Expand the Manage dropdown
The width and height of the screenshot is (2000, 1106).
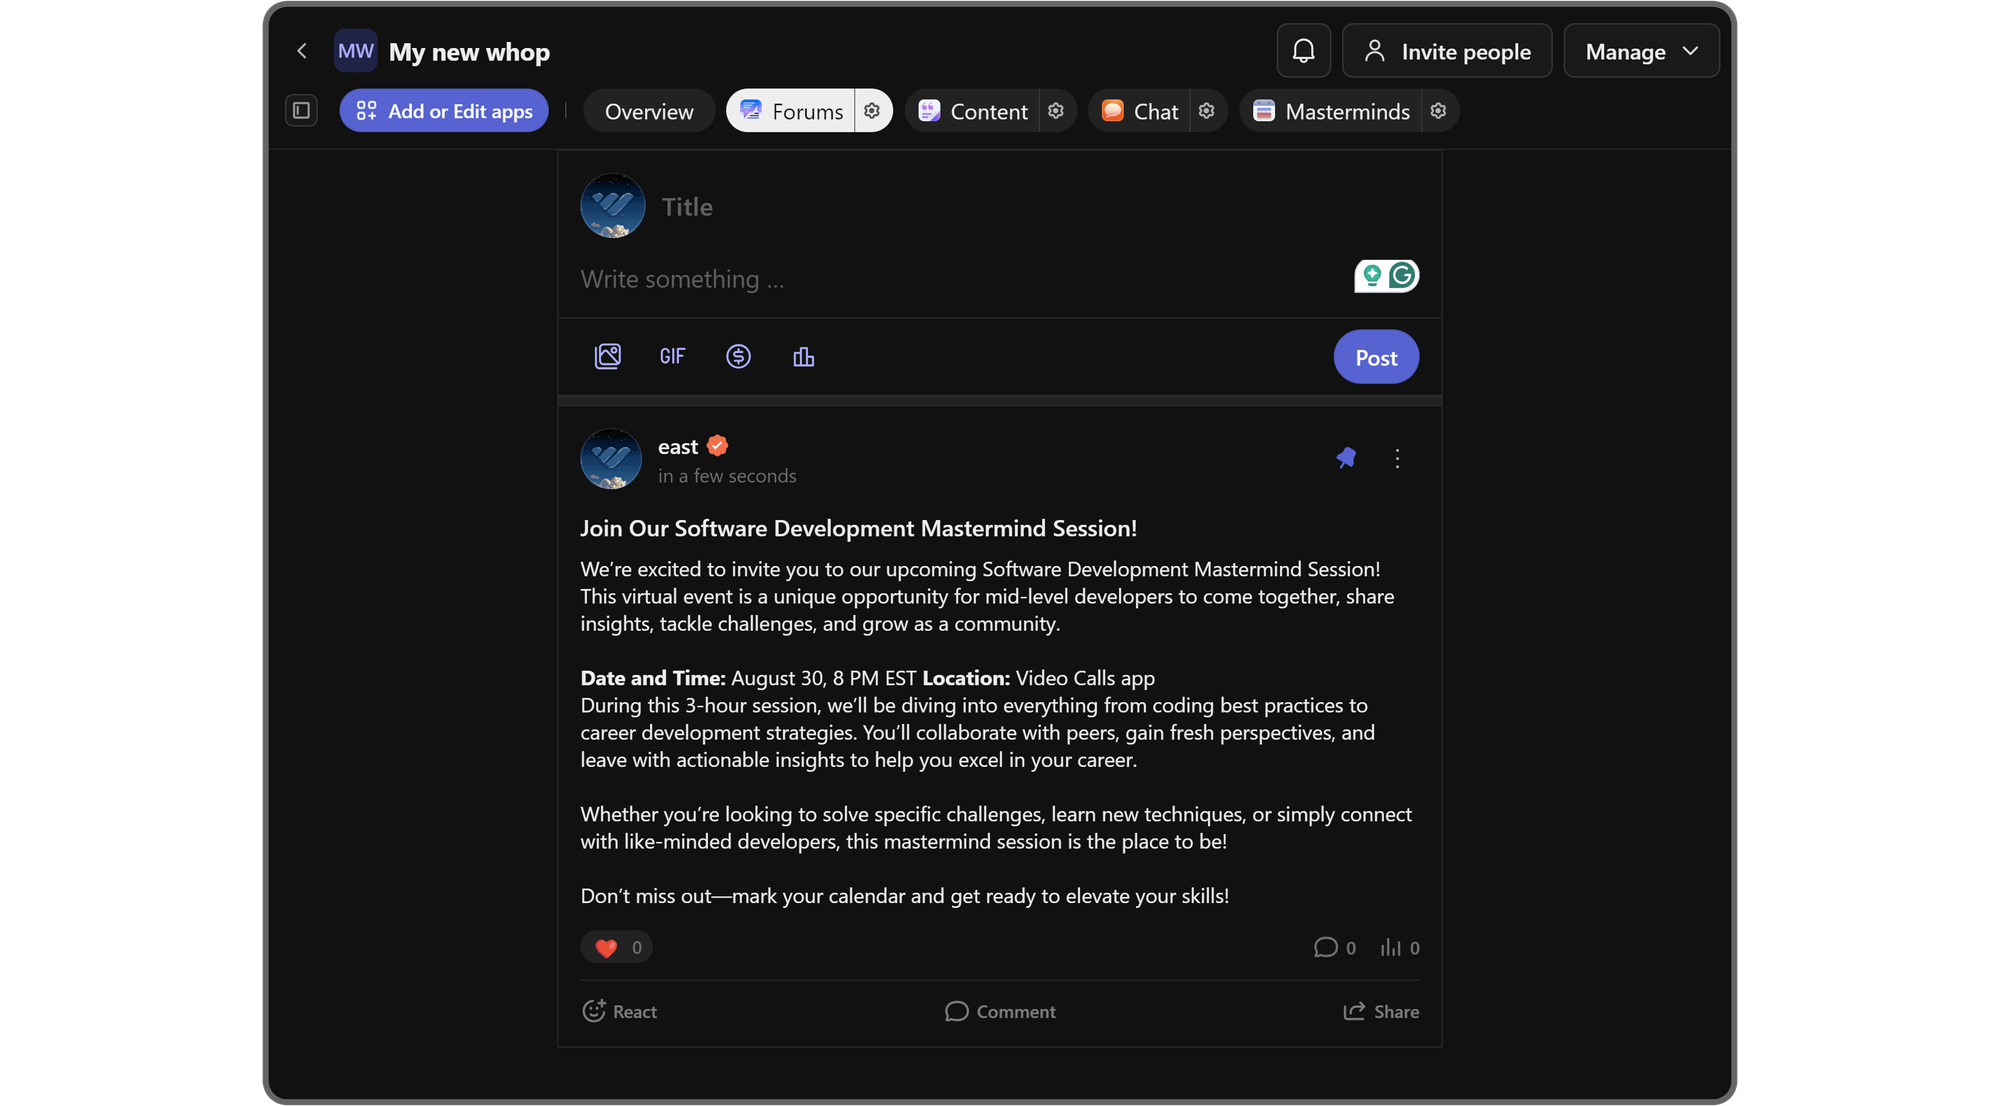point(1641,51)
